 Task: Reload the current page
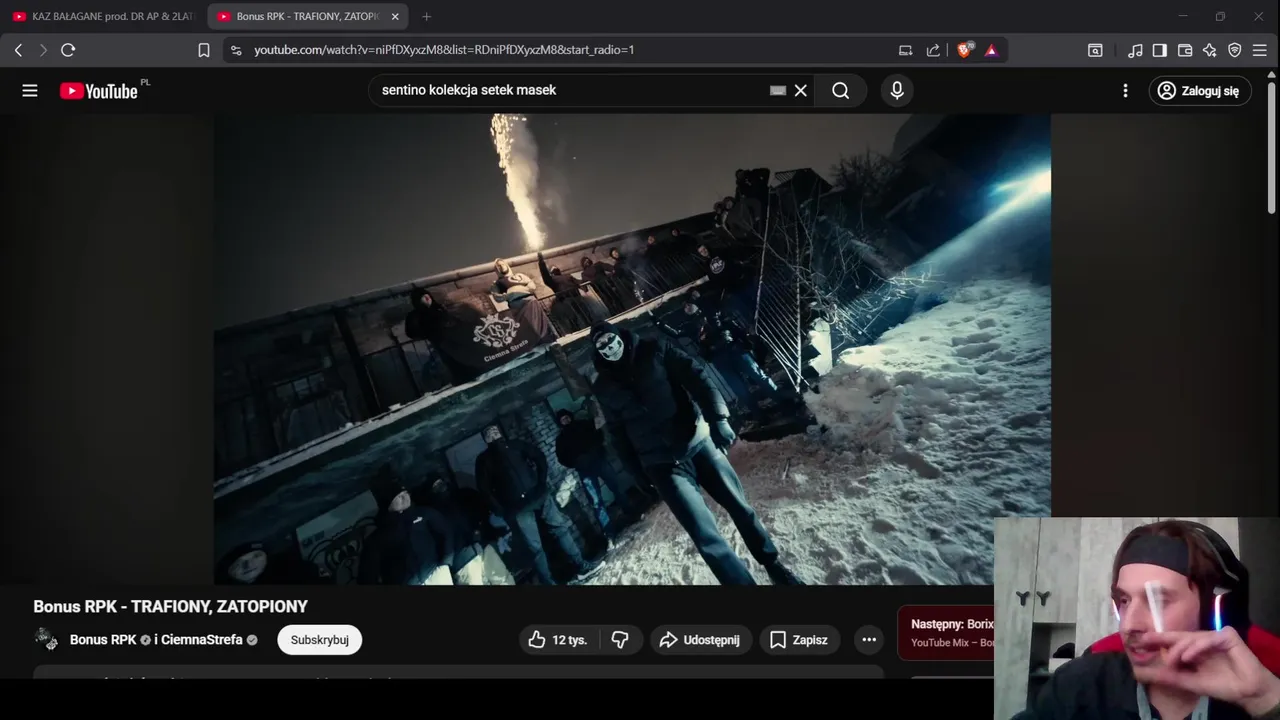pos(68,50)
